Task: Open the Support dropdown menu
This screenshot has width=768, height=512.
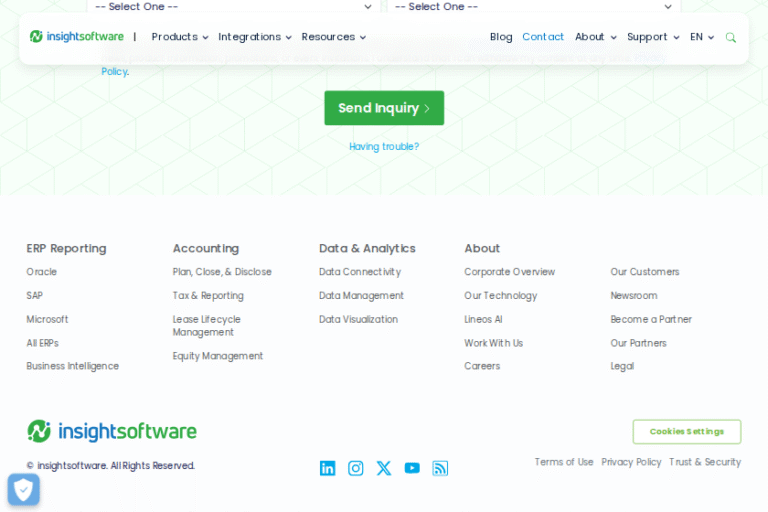Action: (x=653, y=37)
